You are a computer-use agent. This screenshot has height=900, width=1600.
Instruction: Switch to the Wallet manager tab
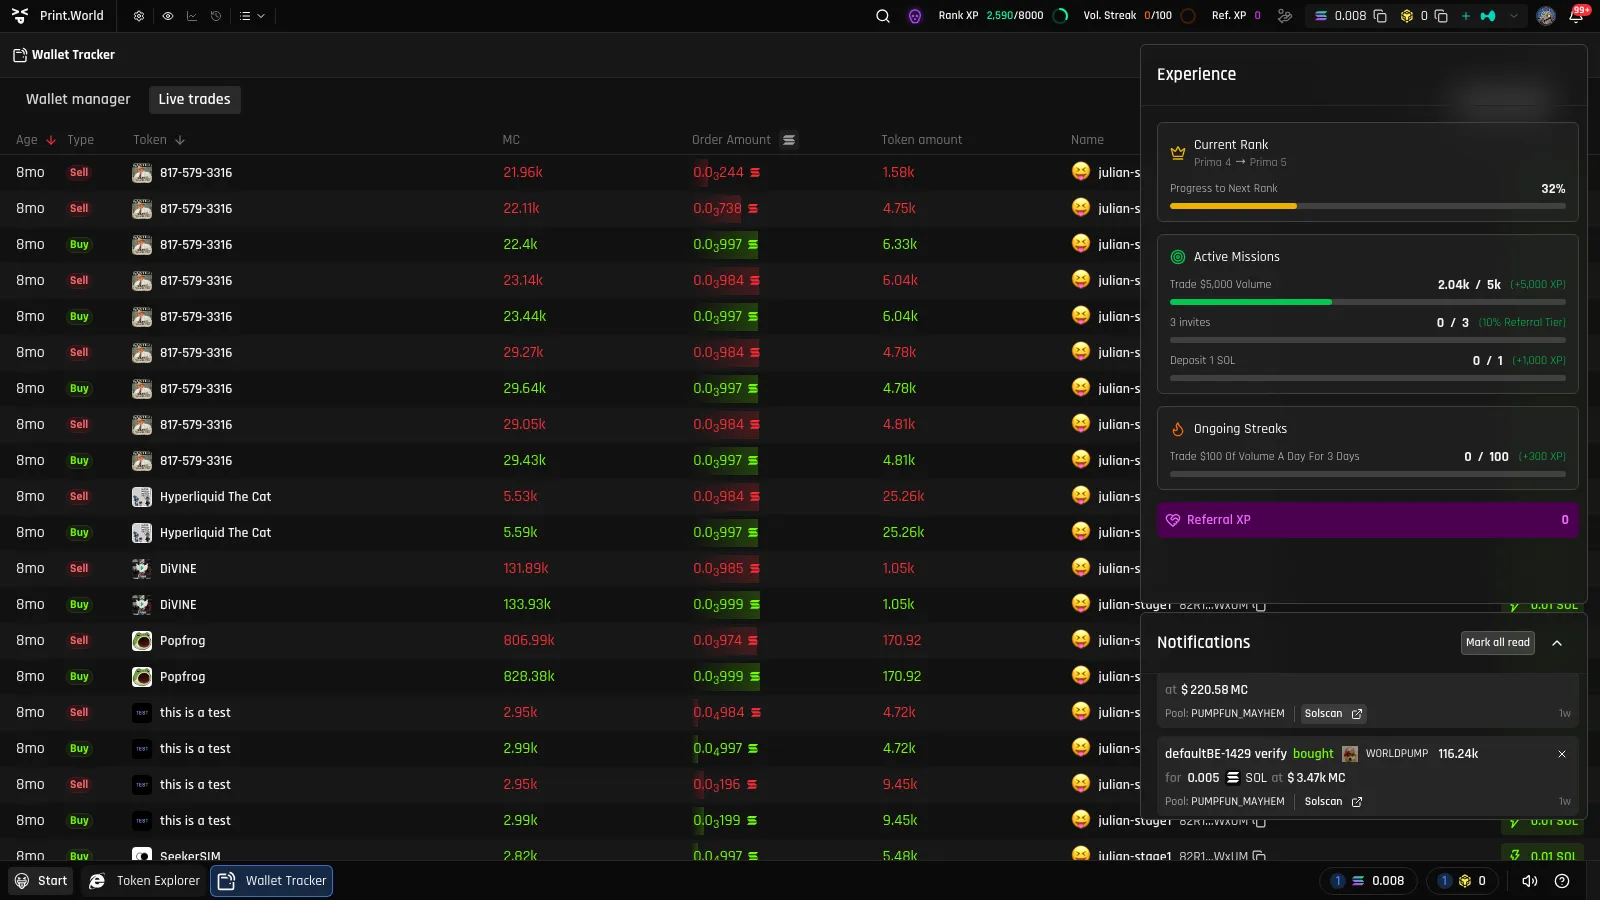coord(78,99)
